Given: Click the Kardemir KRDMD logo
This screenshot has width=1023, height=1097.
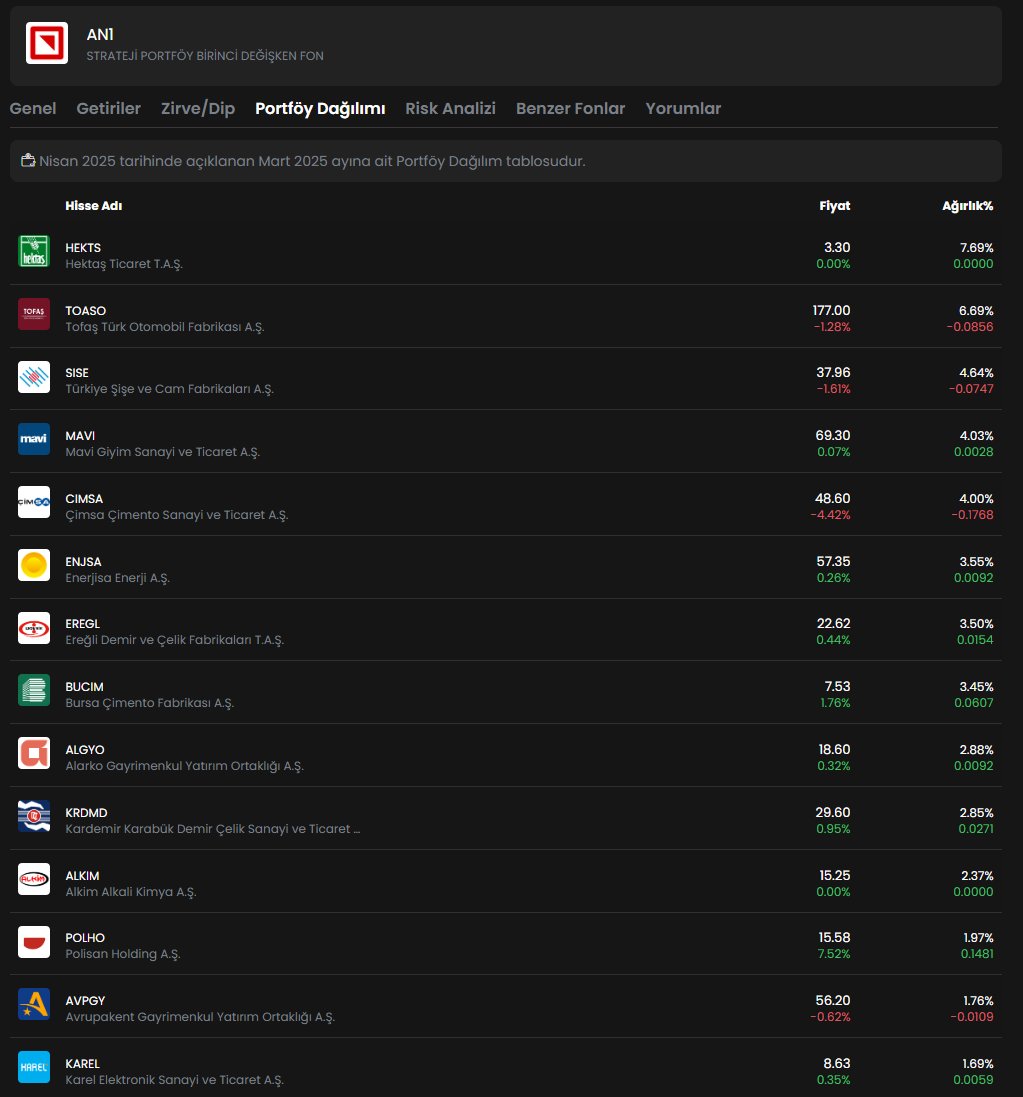Looking at the screenshot, I should point(34,816).
